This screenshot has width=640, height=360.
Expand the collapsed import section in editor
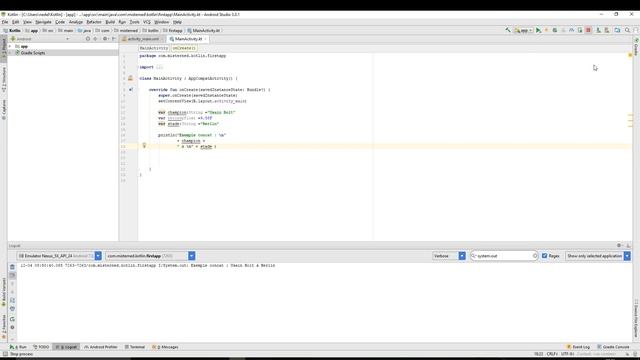160,67
